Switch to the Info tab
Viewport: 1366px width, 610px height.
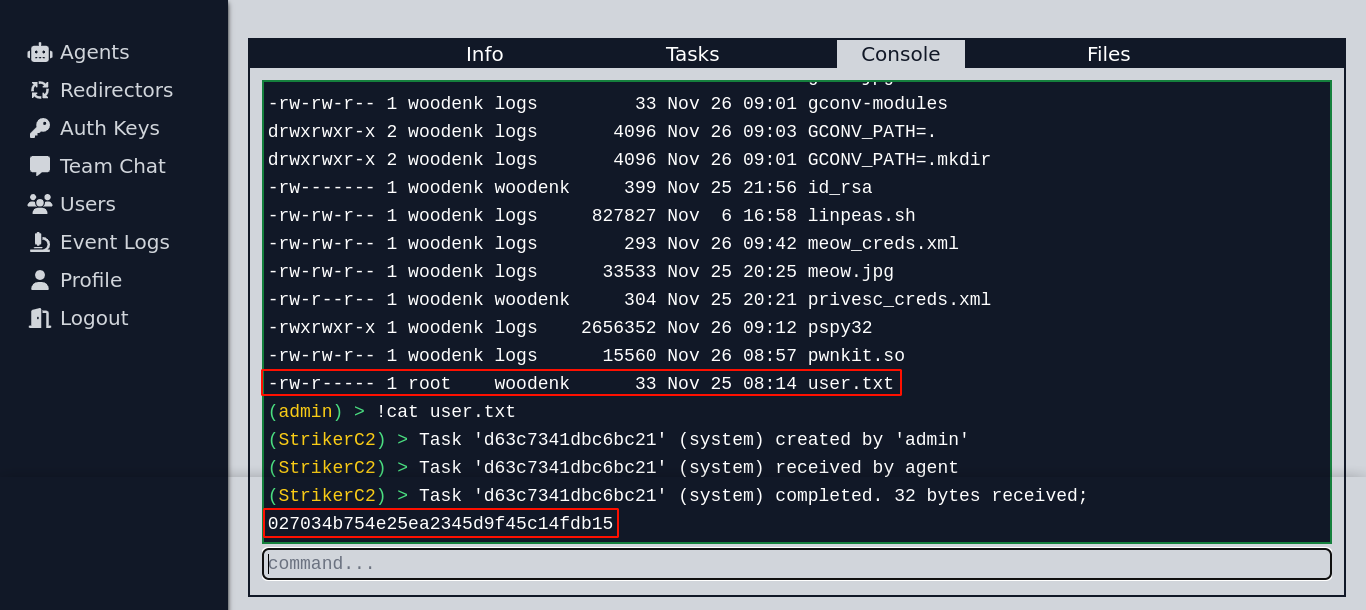pos(484,54)
